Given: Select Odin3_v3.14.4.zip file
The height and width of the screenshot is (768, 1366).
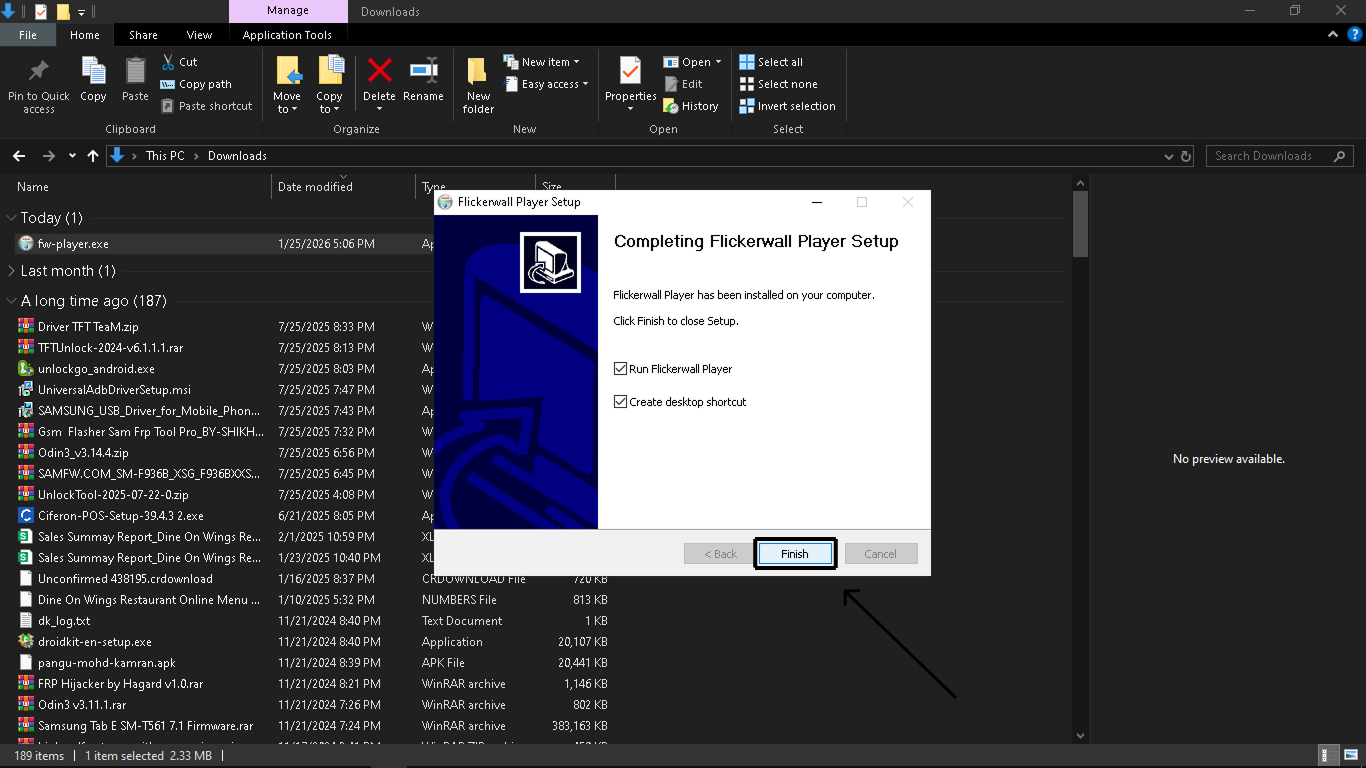Looking at the screenshot, I should [83, 453].
